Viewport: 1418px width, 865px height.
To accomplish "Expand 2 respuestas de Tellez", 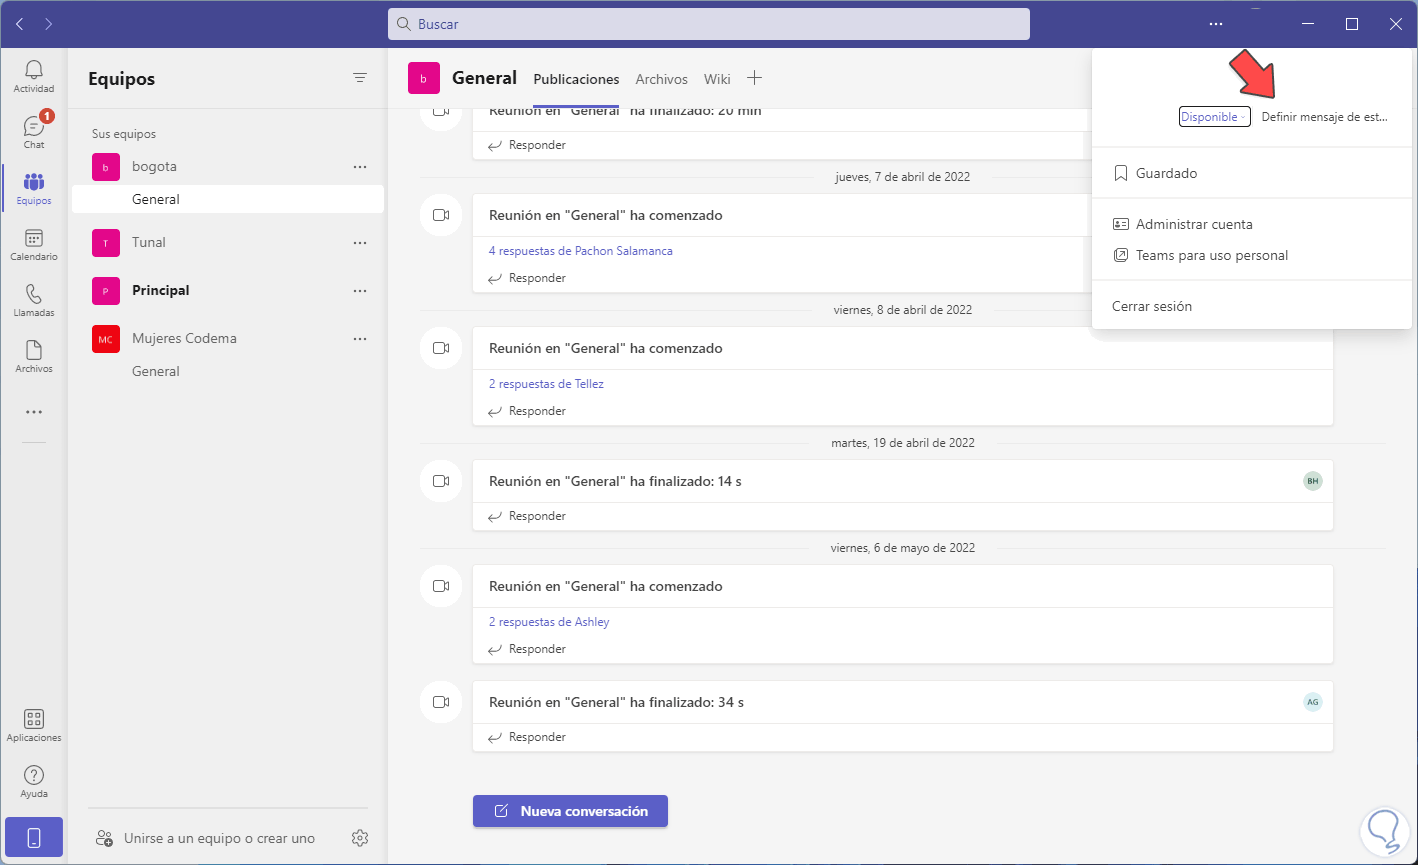I will click(x=546, y=384).
